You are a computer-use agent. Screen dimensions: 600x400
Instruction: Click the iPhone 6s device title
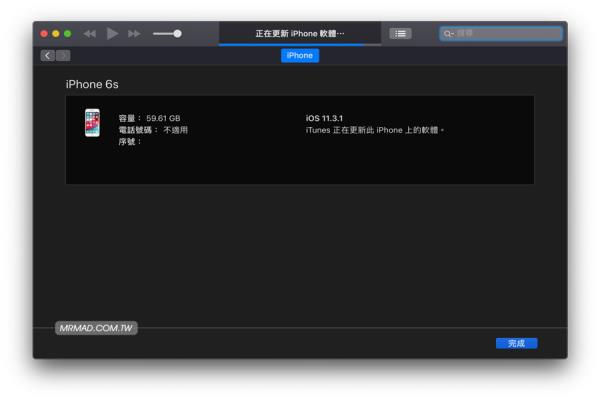coord(92,84)
